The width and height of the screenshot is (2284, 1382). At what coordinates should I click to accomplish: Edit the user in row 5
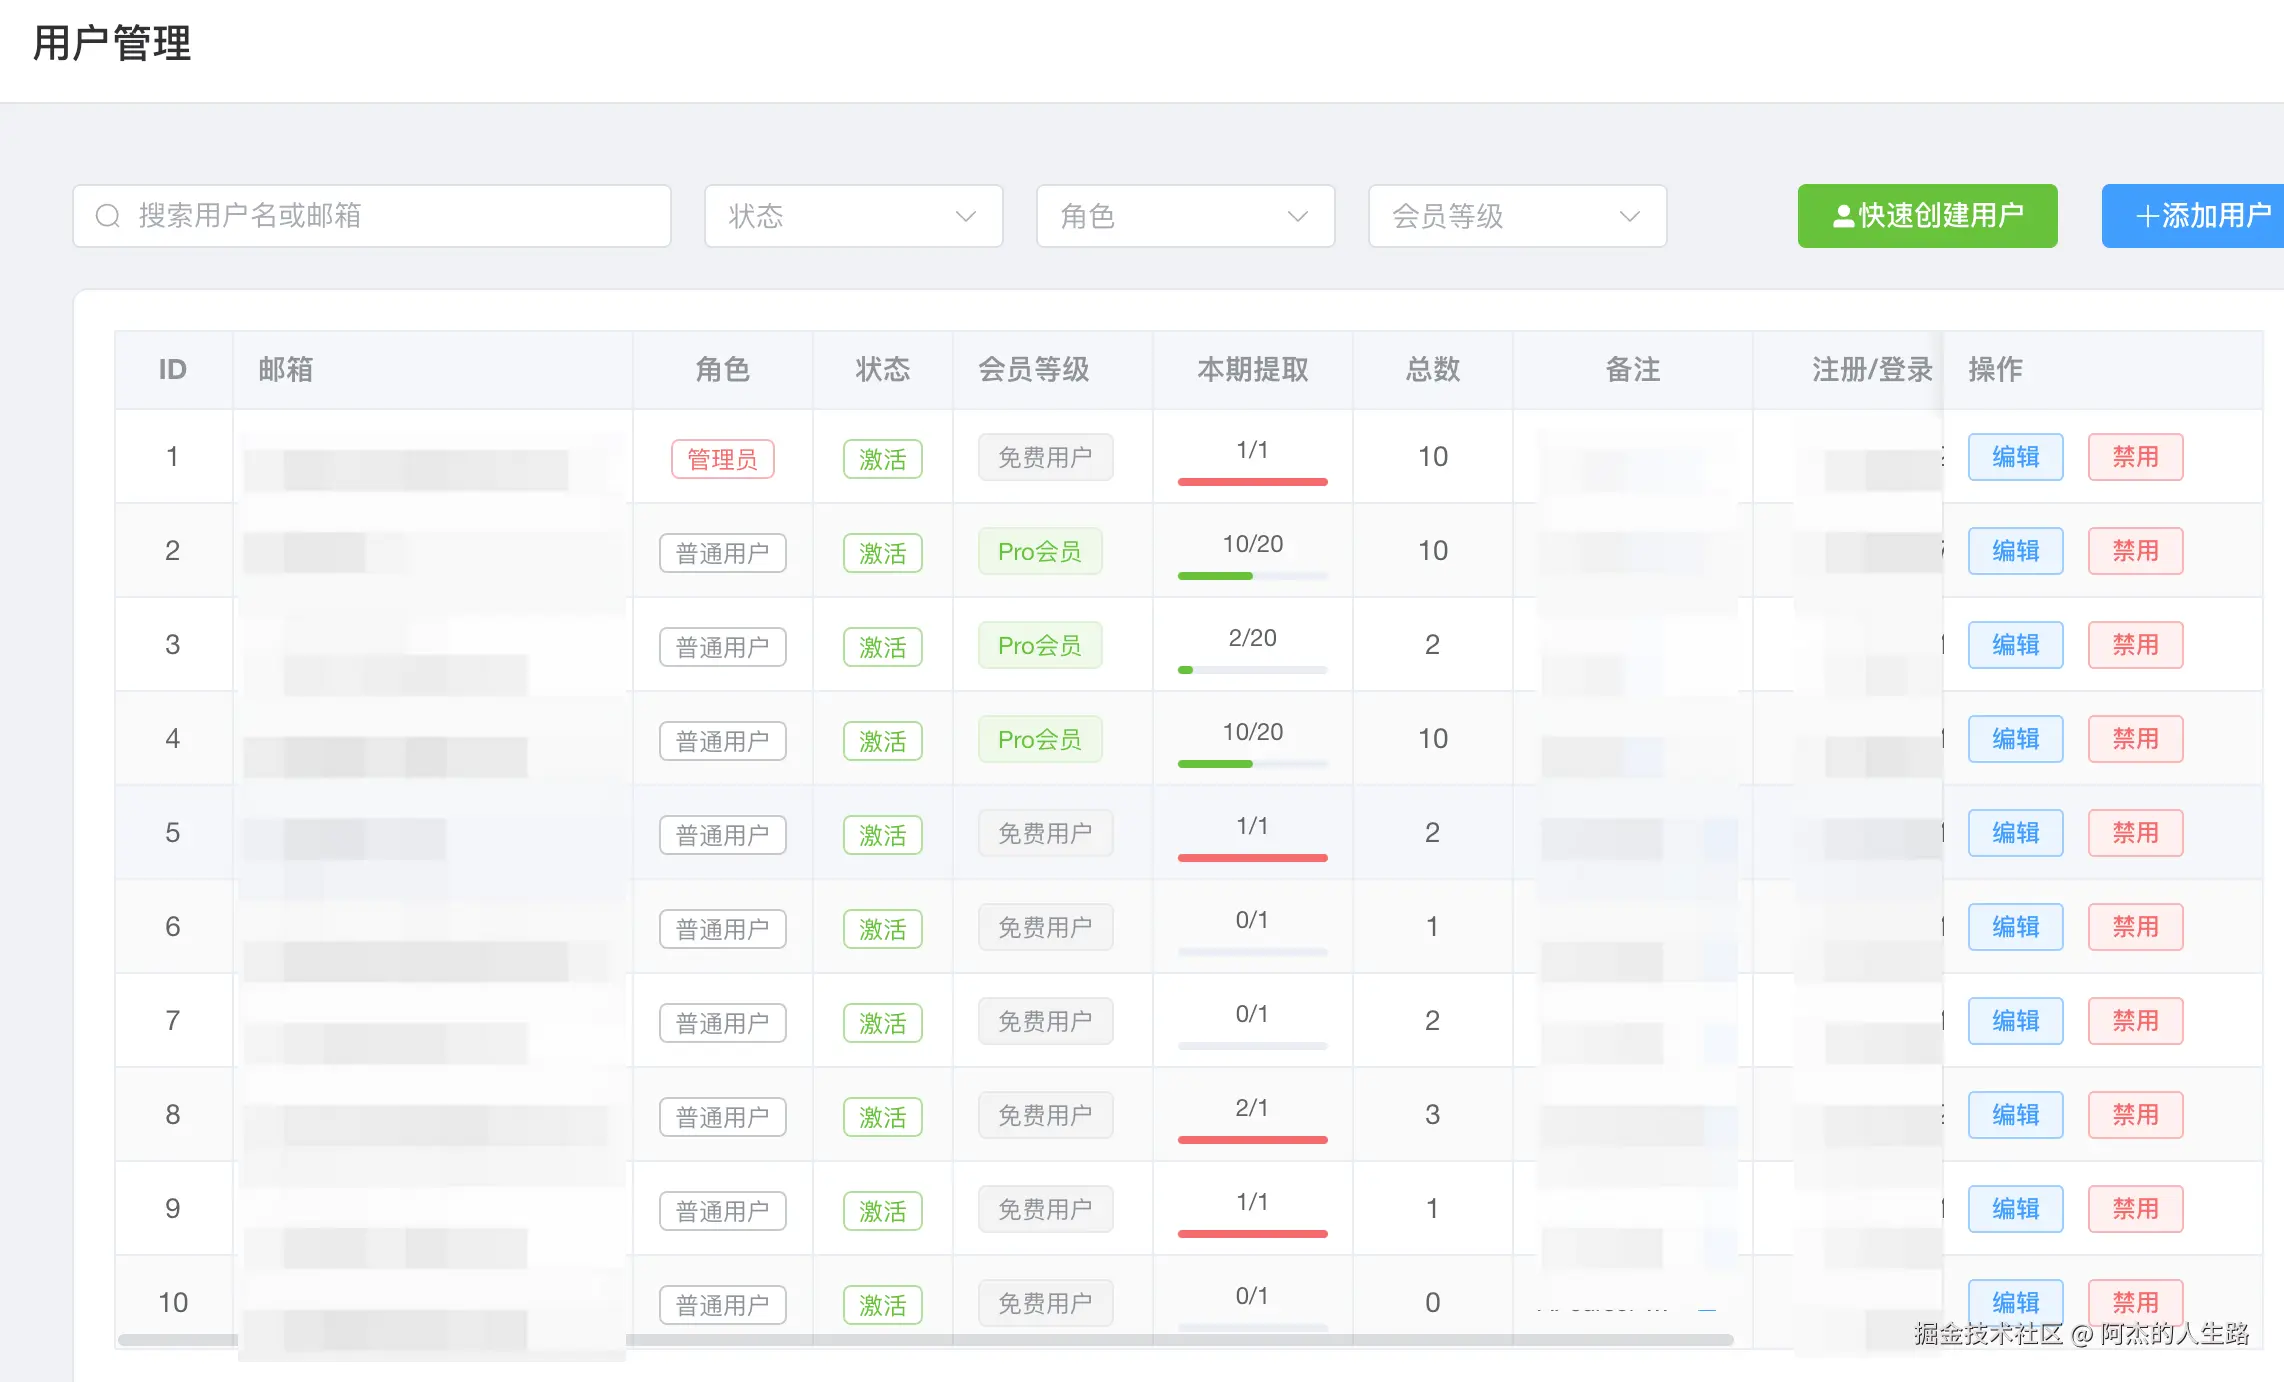click(2015, 833)
